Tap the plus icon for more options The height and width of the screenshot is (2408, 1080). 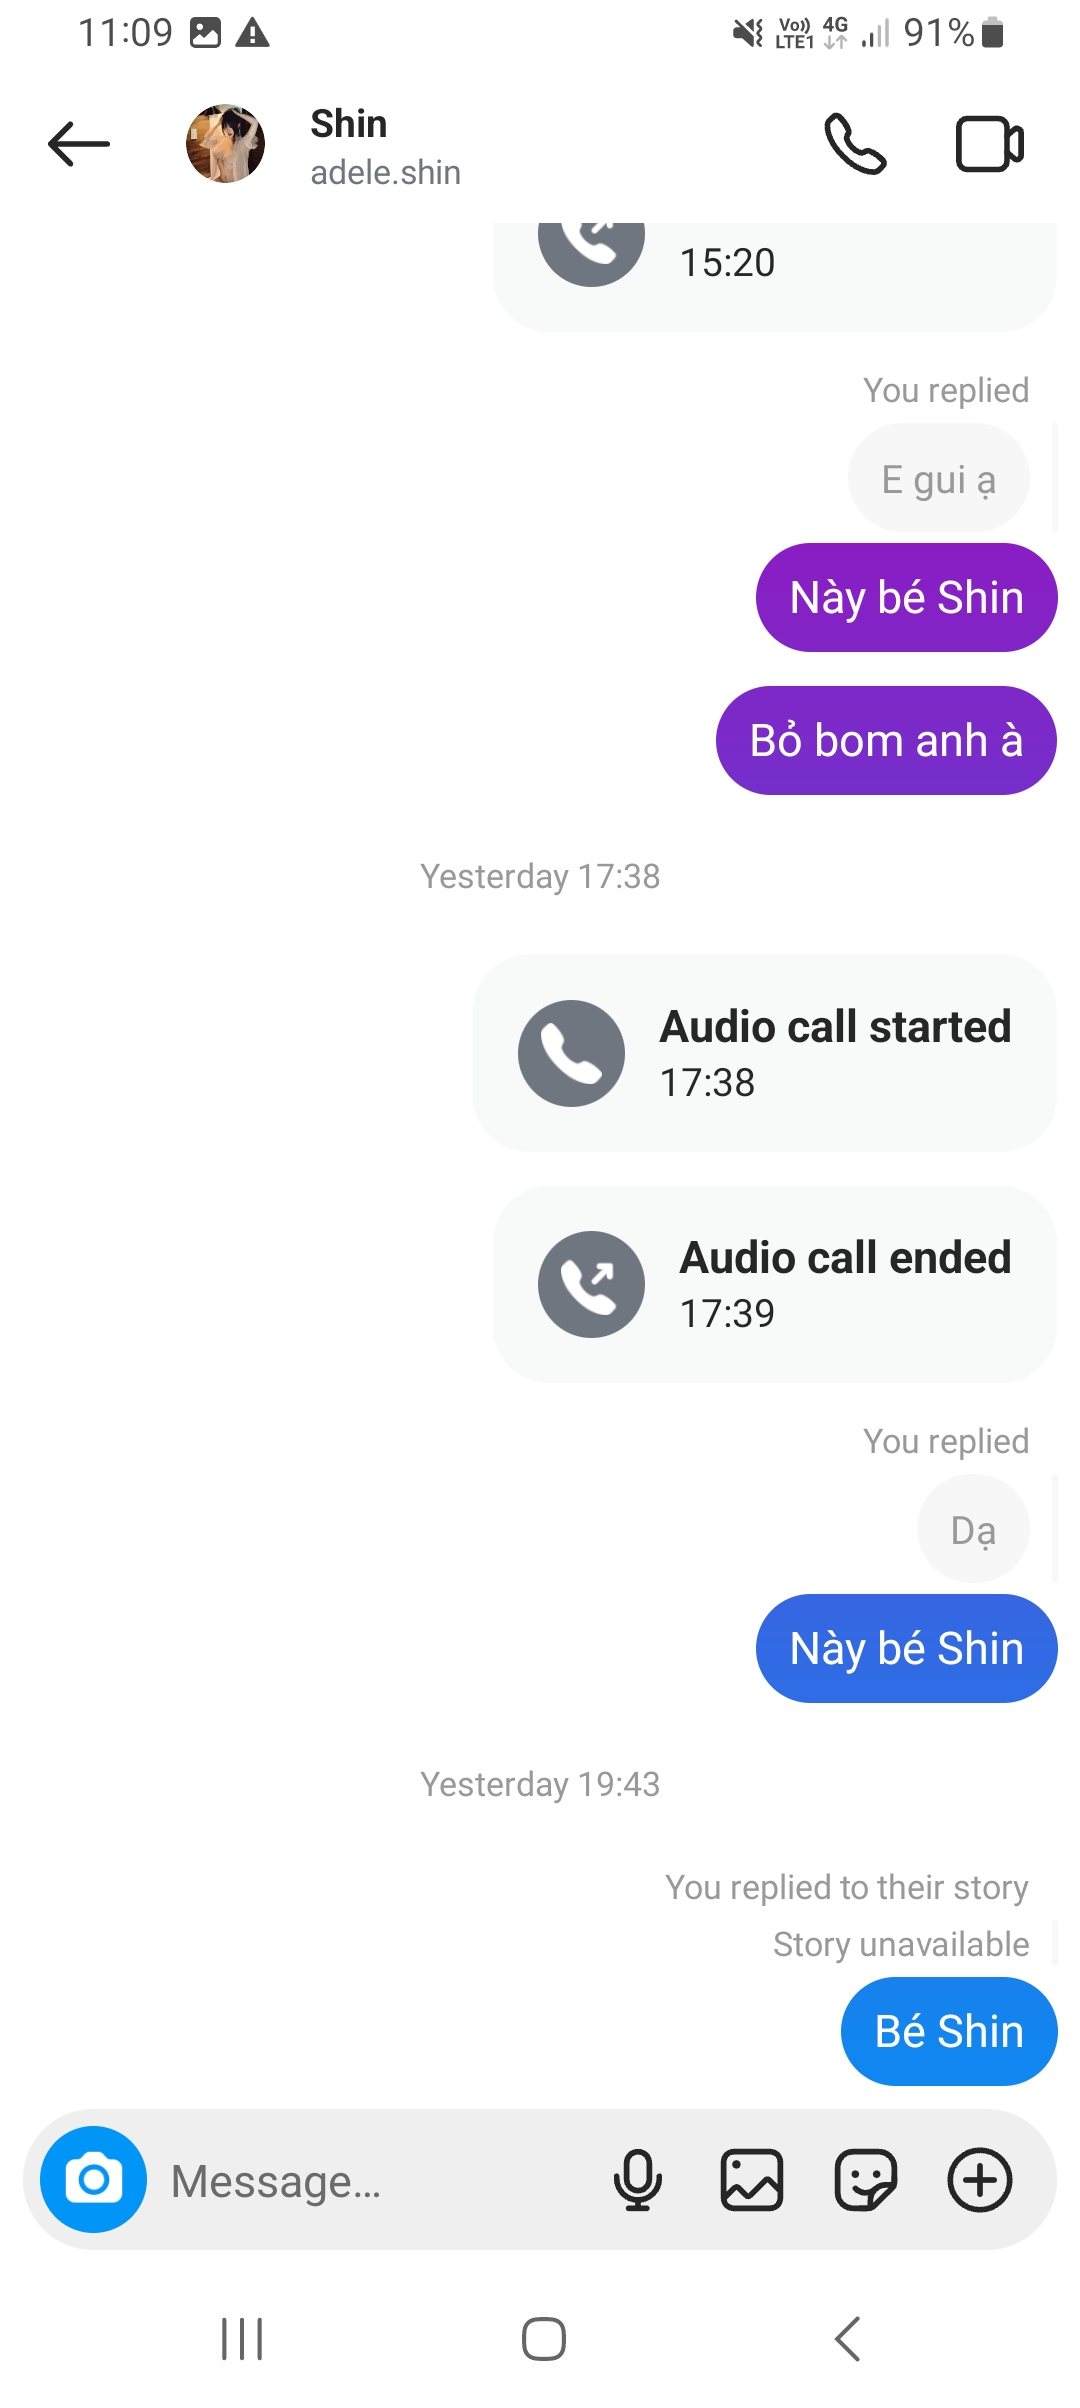980,2180
